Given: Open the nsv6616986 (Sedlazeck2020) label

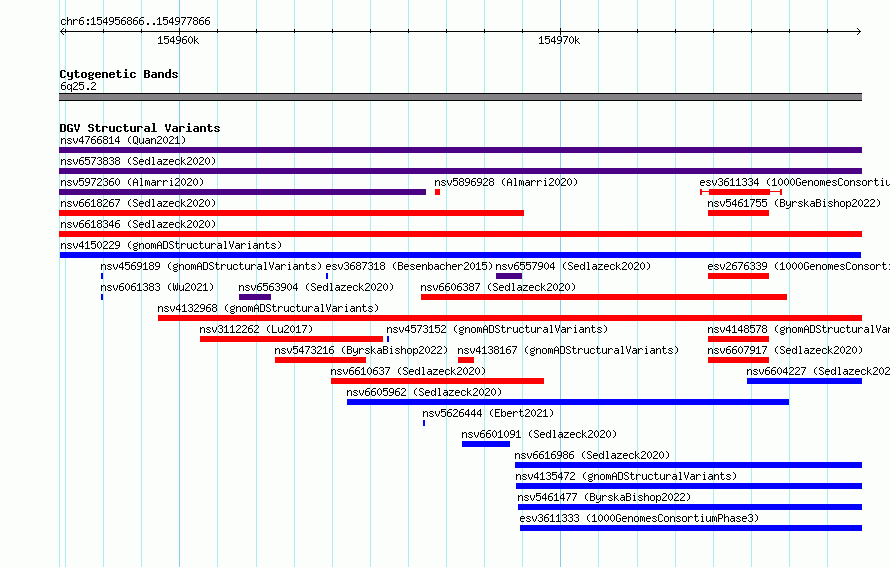Looking at the screenshot, I should tap(592, 455).
